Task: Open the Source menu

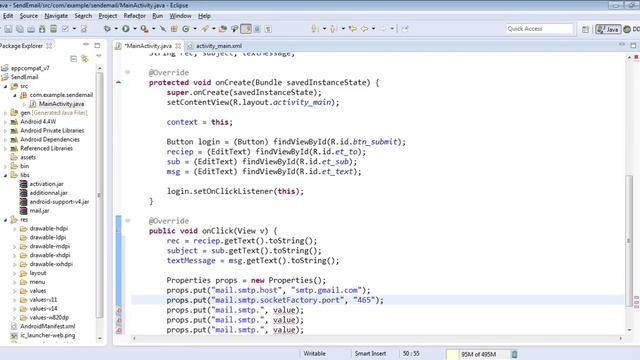Action: pyautogui.click(x=29, y=16)
